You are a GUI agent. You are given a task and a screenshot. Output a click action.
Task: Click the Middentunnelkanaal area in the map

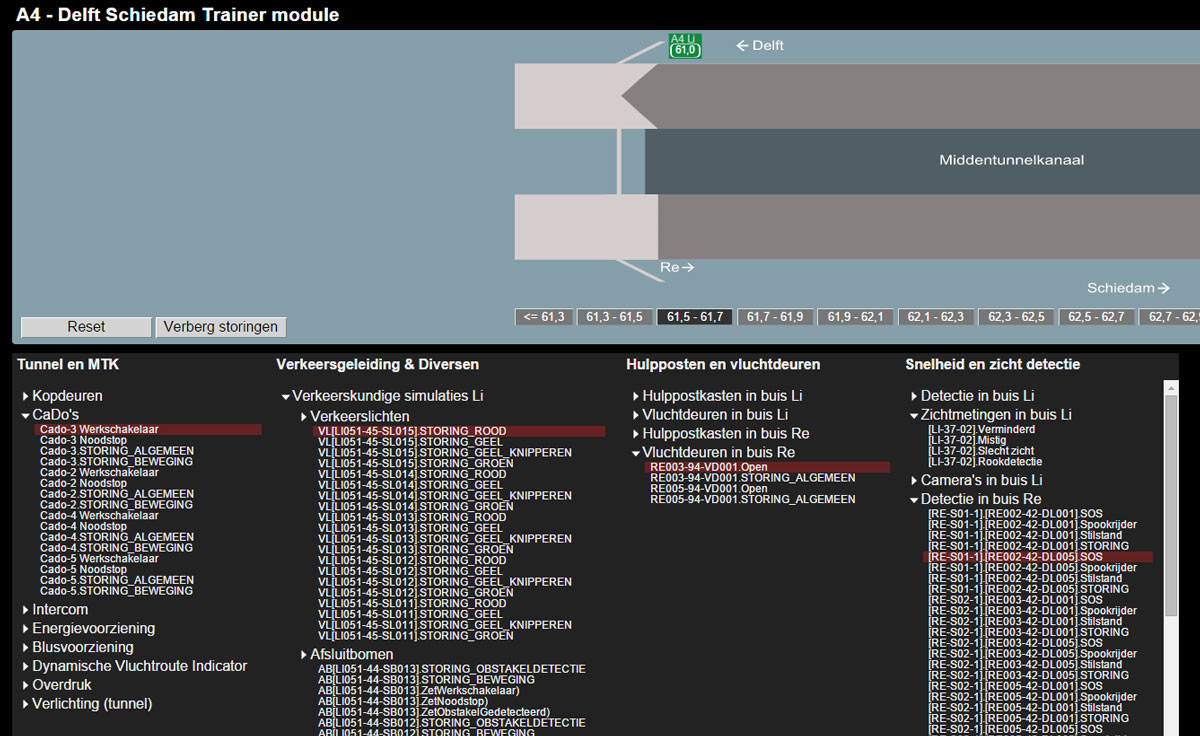click(x=1010, y=160)
